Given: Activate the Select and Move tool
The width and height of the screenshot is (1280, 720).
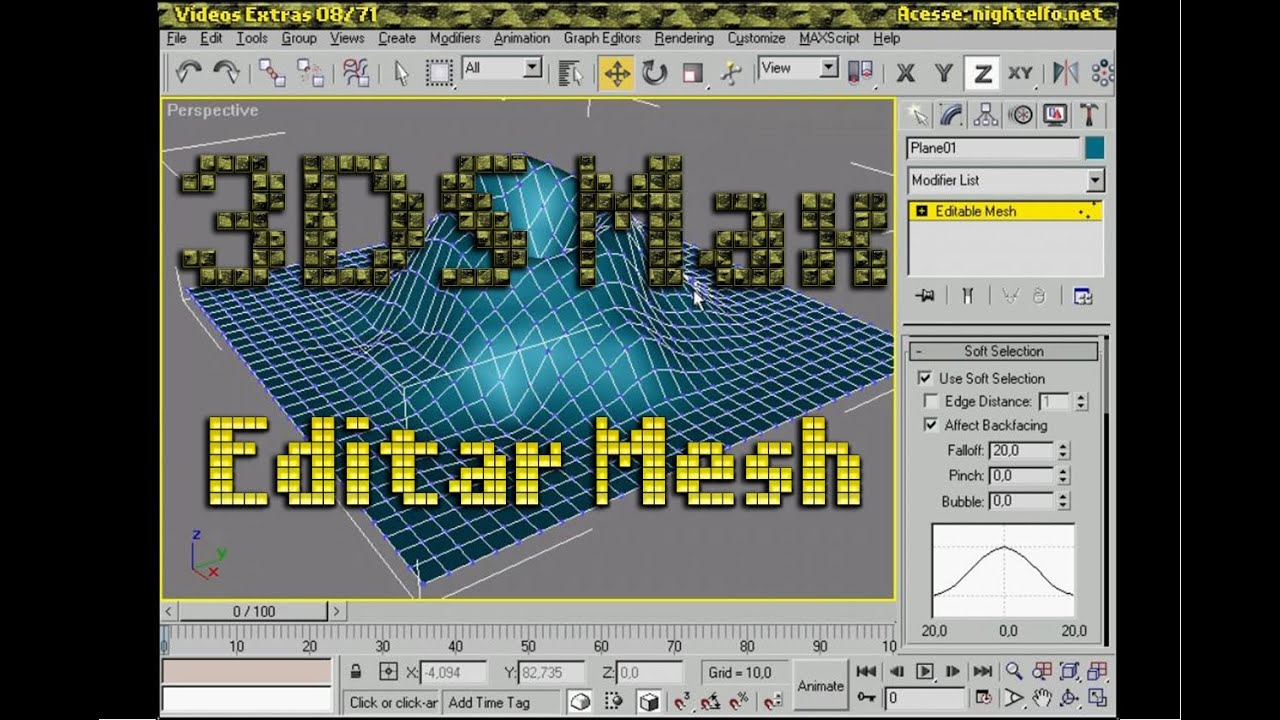Looking at the screenshot, I should [616, 72].
